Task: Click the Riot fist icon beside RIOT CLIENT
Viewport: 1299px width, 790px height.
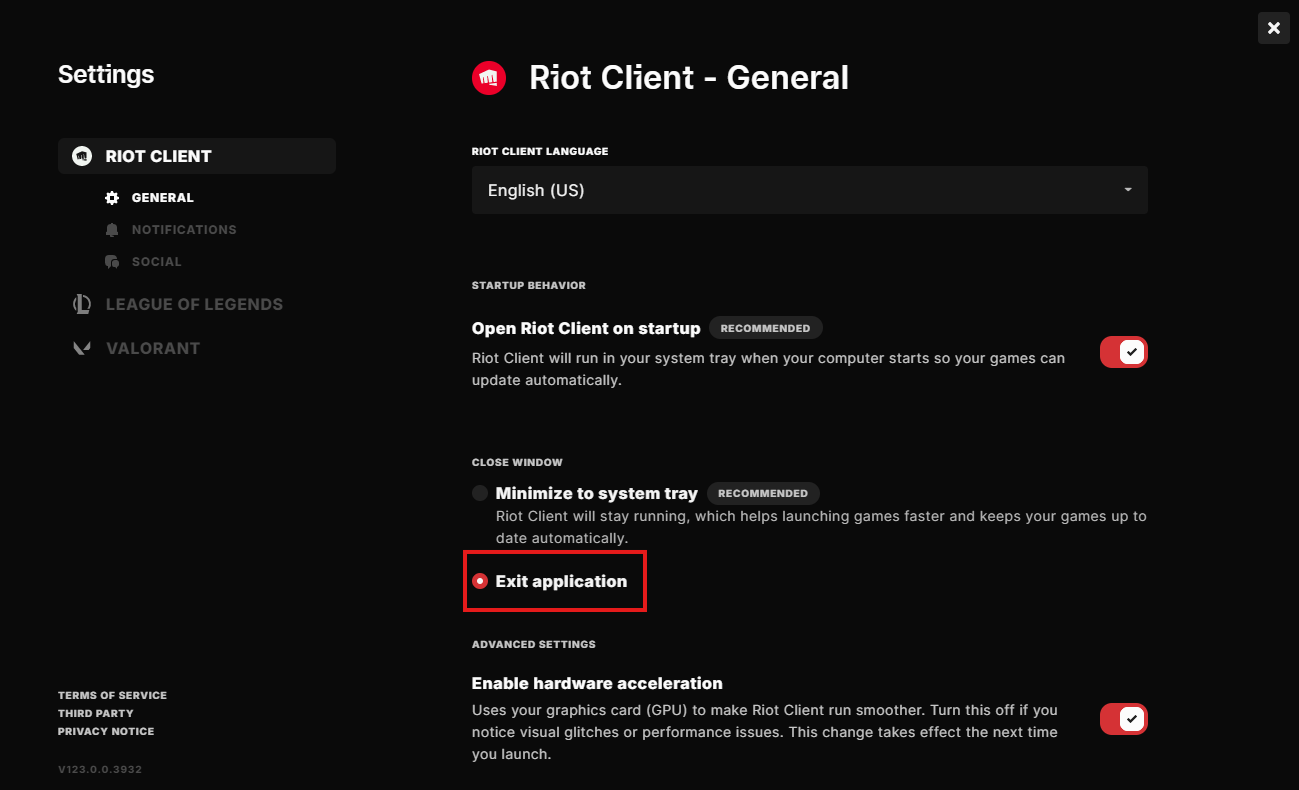Action: (82, 156)
